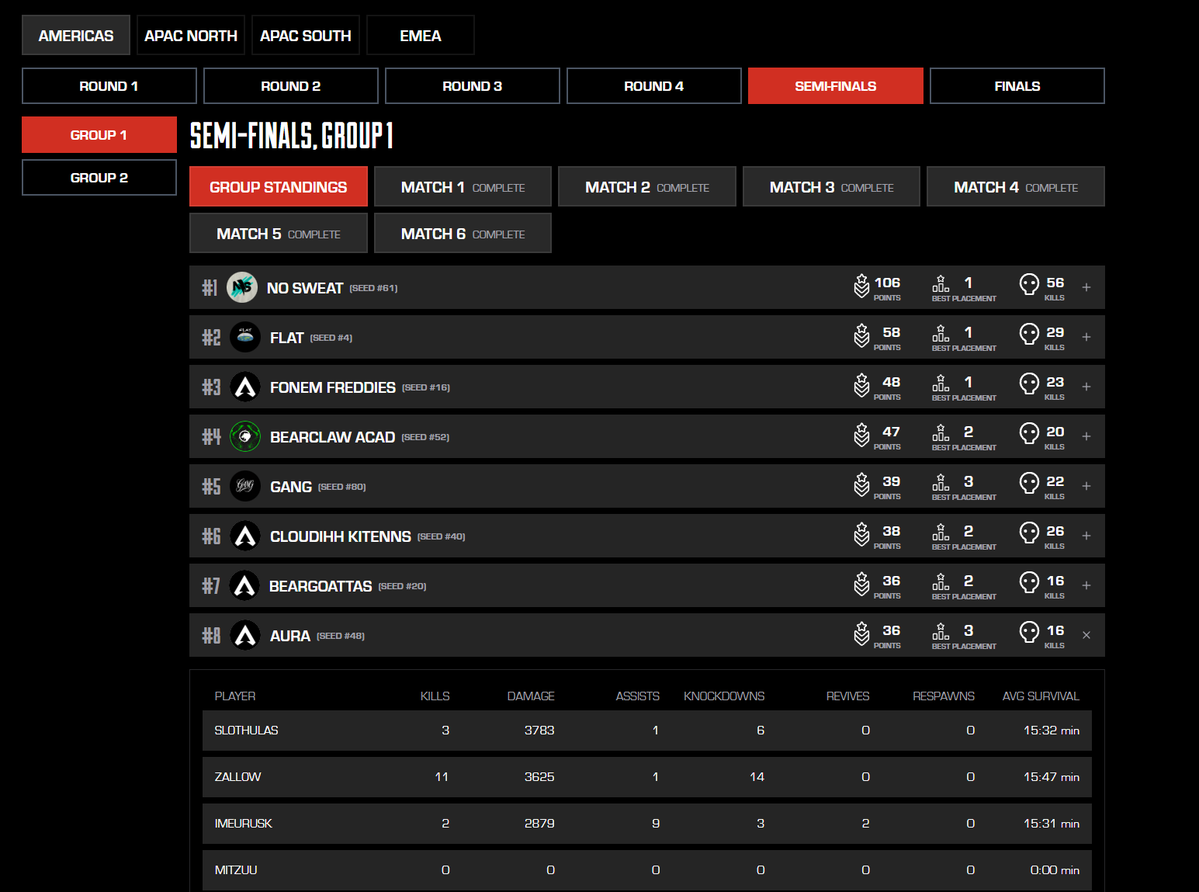Click the kills skull icon for No Sweat
The height and width of the screenshot is (892, 1199).
[x=1029, y=285]
